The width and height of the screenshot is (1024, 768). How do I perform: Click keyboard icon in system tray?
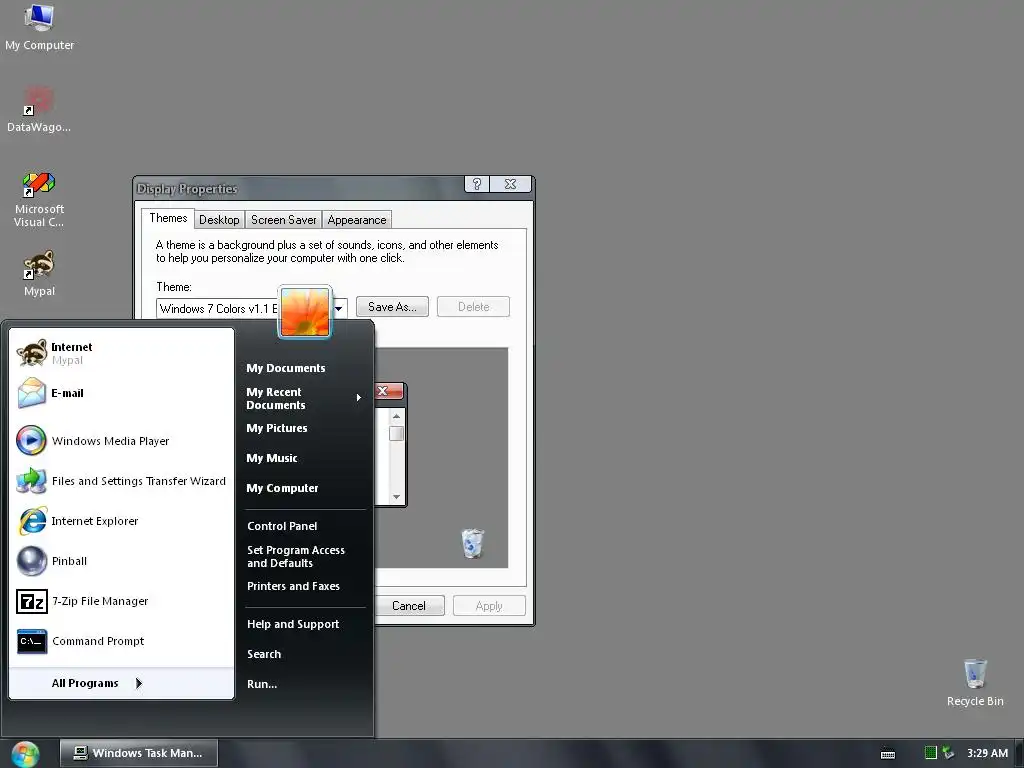pyautogui.click(x=888, y=754)
